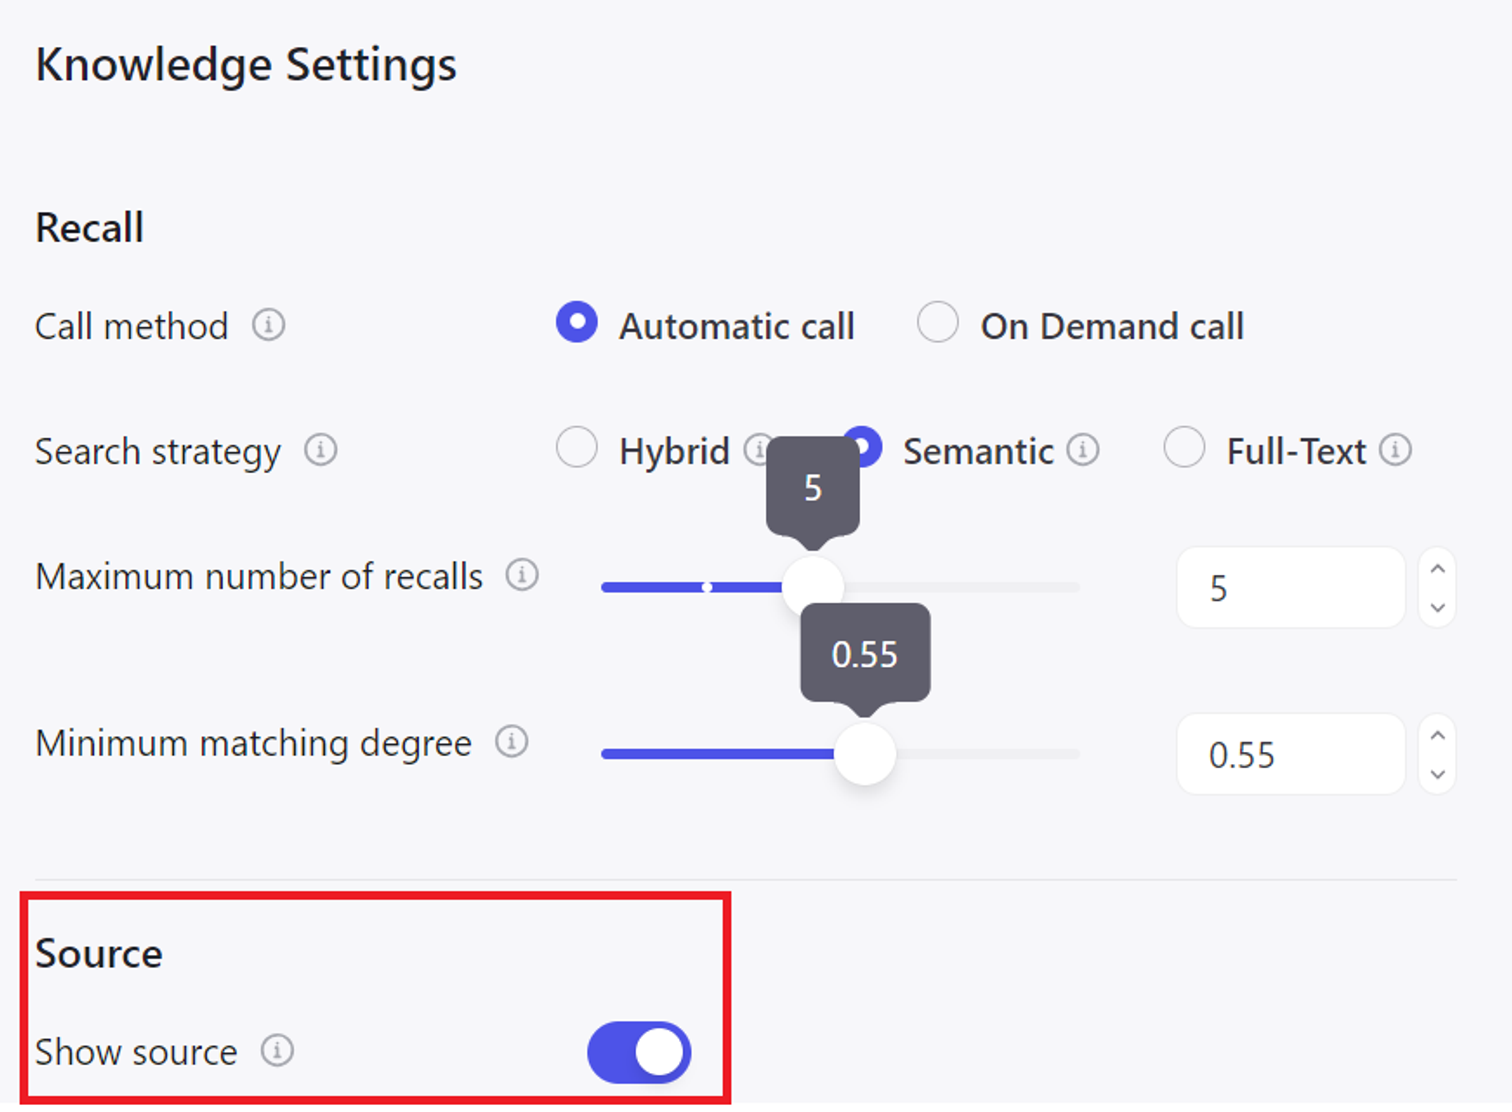Click the Maximum number of recalls slider handle
The image size is (1512, 1112).
[x=812, y=587]
